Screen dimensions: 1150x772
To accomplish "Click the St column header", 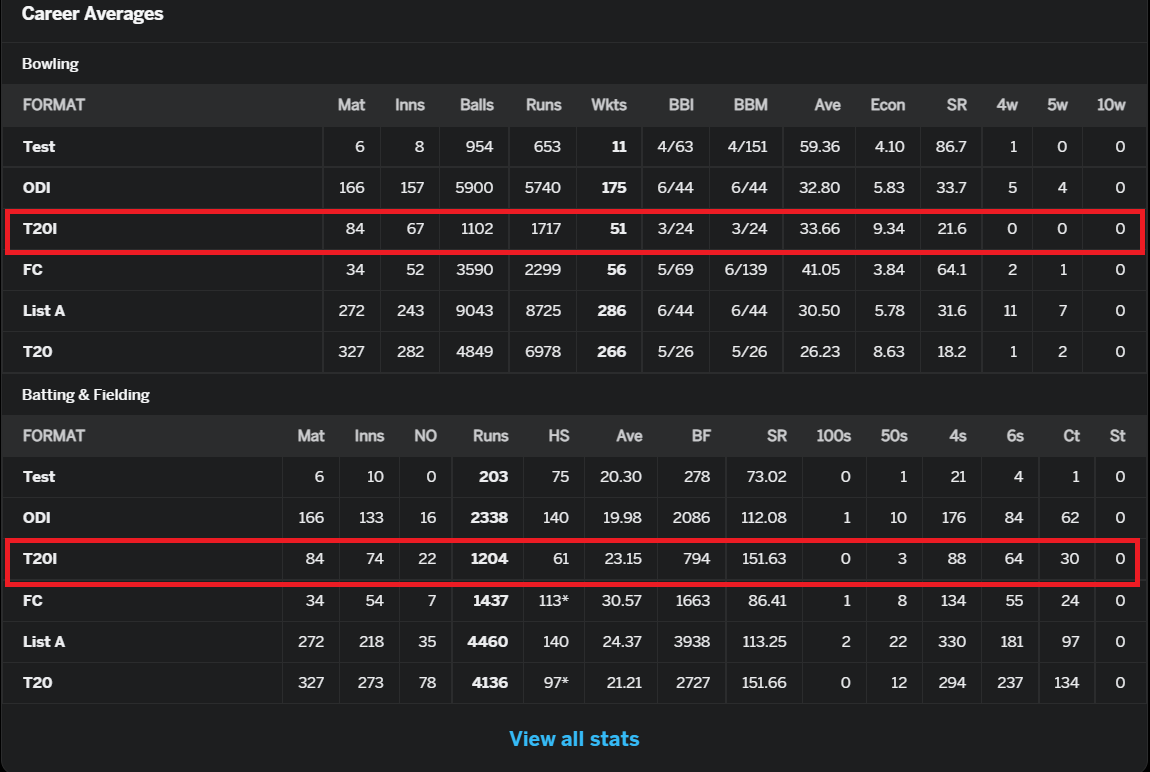I will point(1117,435).
